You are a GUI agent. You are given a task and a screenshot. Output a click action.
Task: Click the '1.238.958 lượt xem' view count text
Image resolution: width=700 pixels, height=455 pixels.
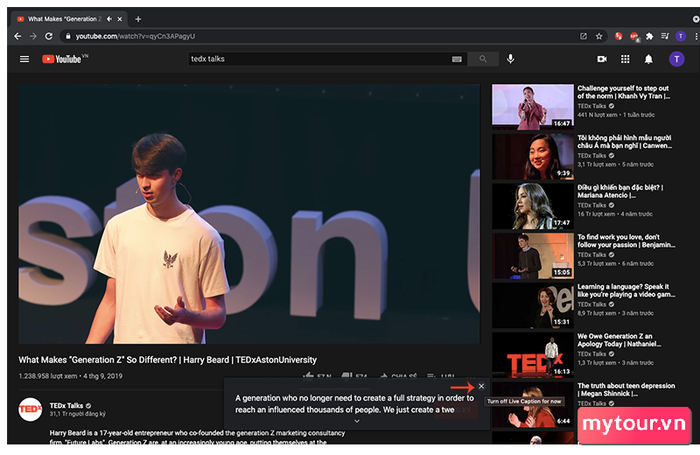pyautogui.click(x=48, y=376)
